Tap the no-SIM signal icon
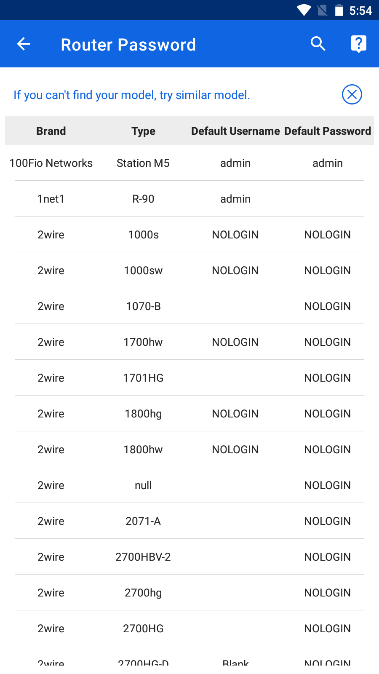The height and width of the screenshot is (674, 379). click(x=322, y=10)
